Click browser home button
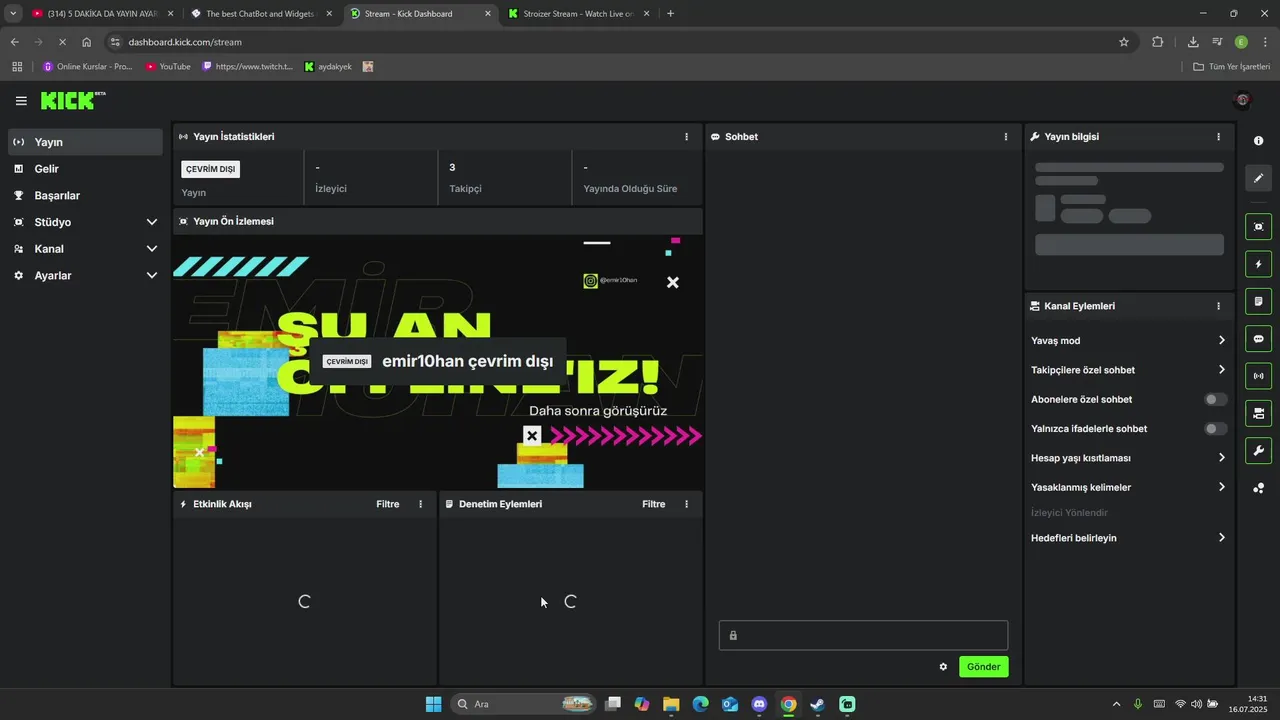This screenshot has width=1280, height=720. [87, 42]
